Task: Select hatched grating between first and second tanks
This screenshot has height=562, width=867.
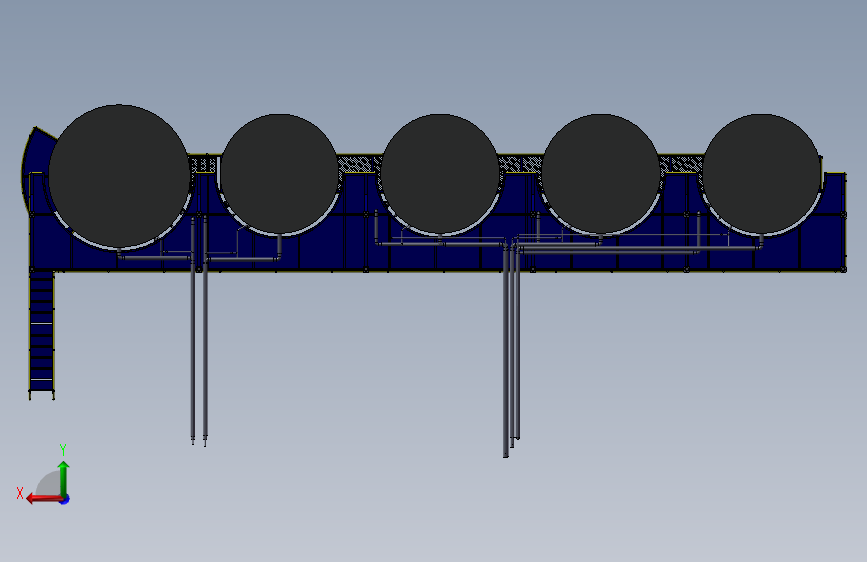Action: [x=203, y=164]
